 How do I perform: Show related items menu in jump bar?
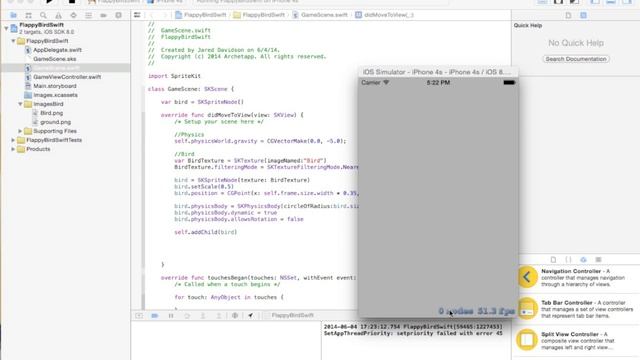point(137,15)
